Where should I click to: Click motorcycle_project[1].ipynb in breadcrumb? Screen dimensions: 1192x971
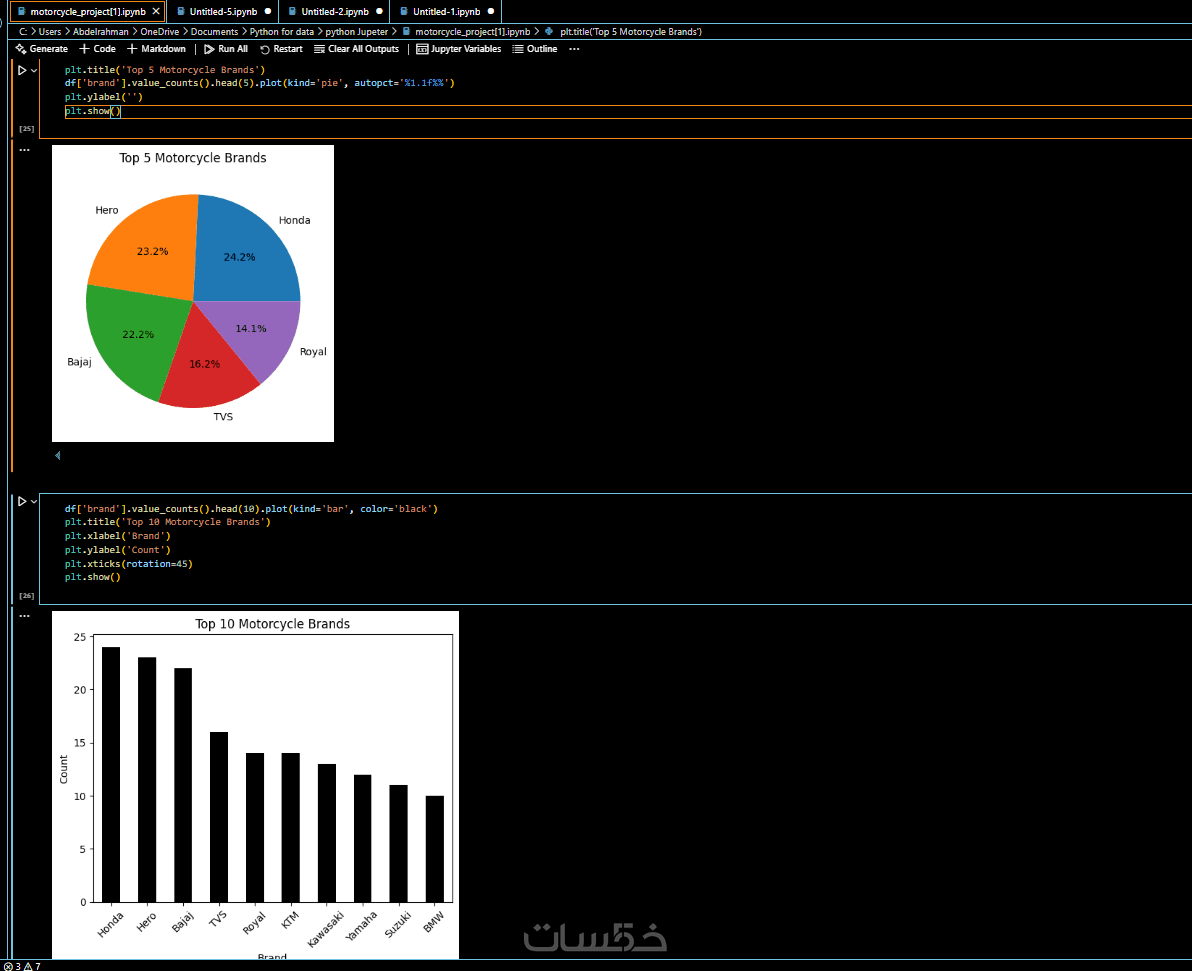(472, 32)
